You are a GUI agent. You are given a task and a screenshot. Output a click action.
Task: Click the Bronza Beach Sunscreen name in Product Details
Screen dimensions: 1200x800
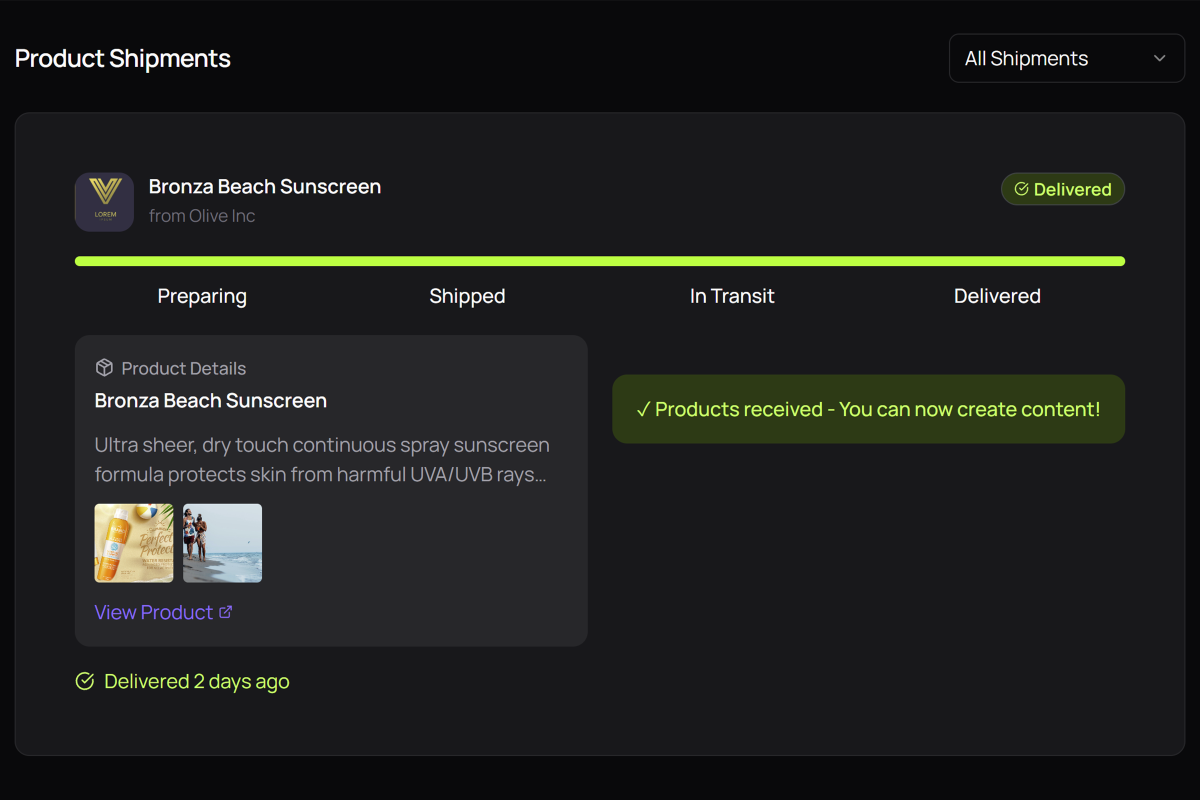click(211, 401)
